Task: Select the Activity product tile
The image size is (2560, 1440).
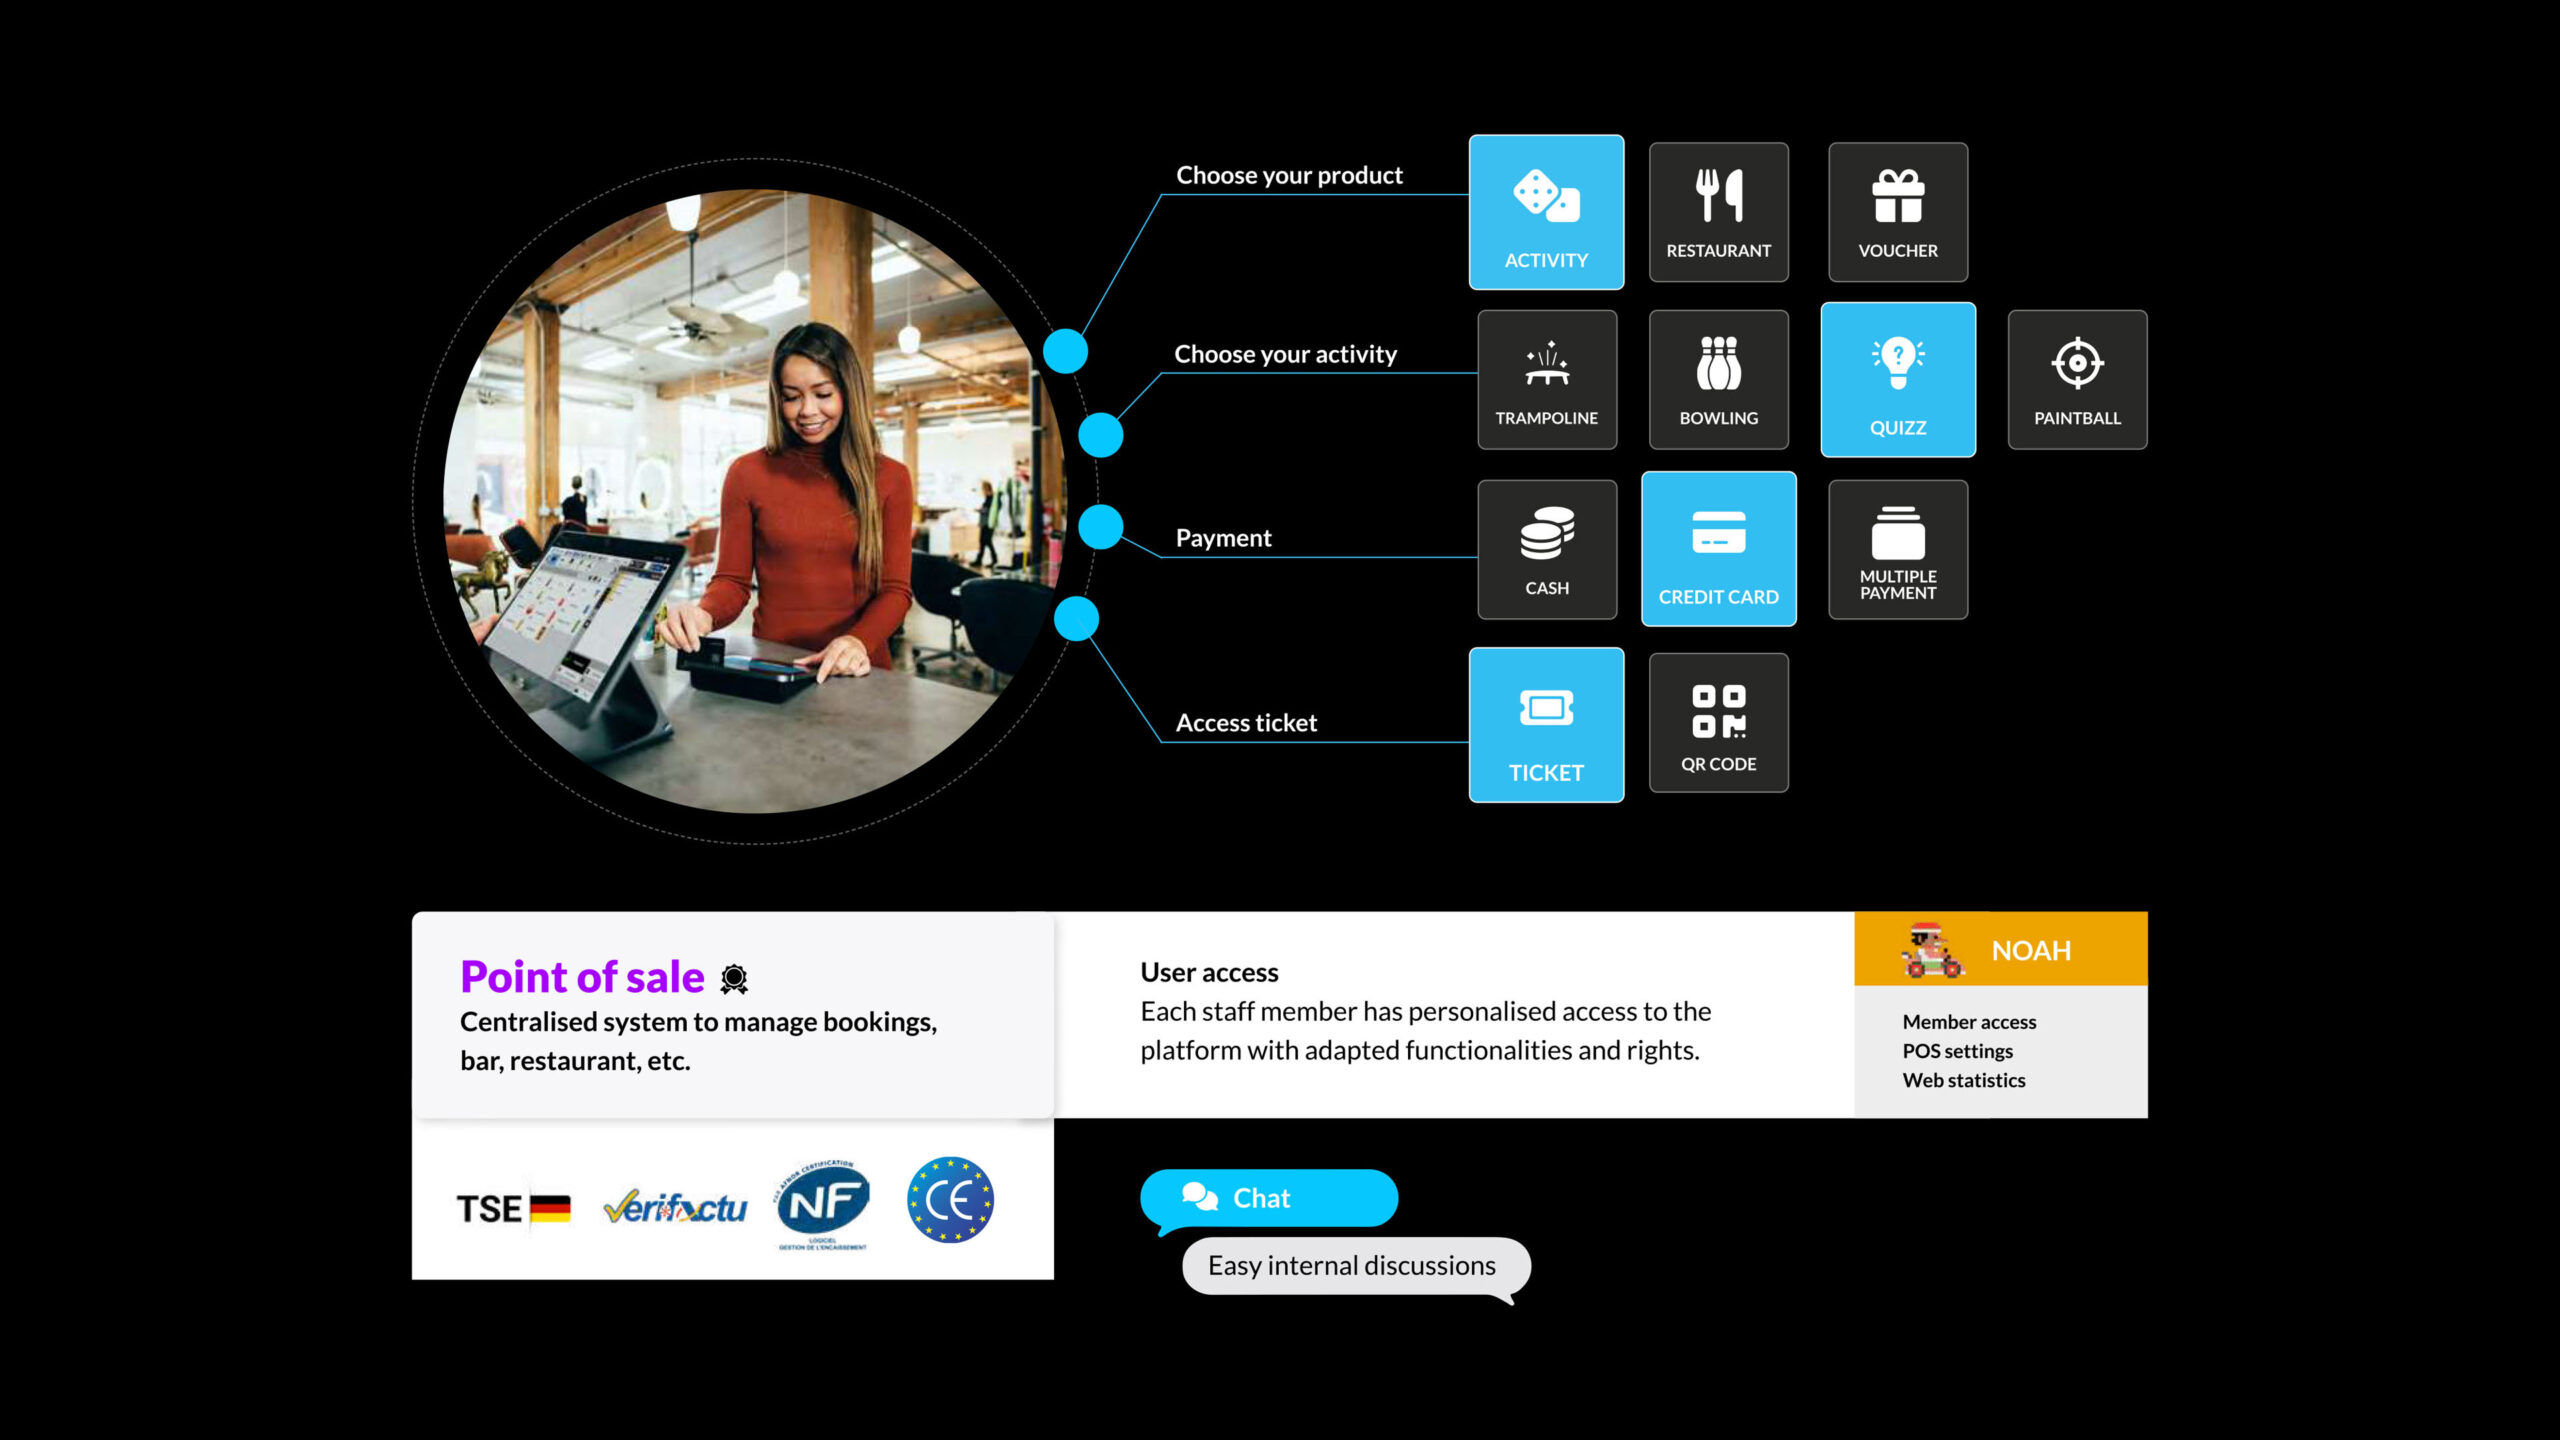Action: 1546,212
